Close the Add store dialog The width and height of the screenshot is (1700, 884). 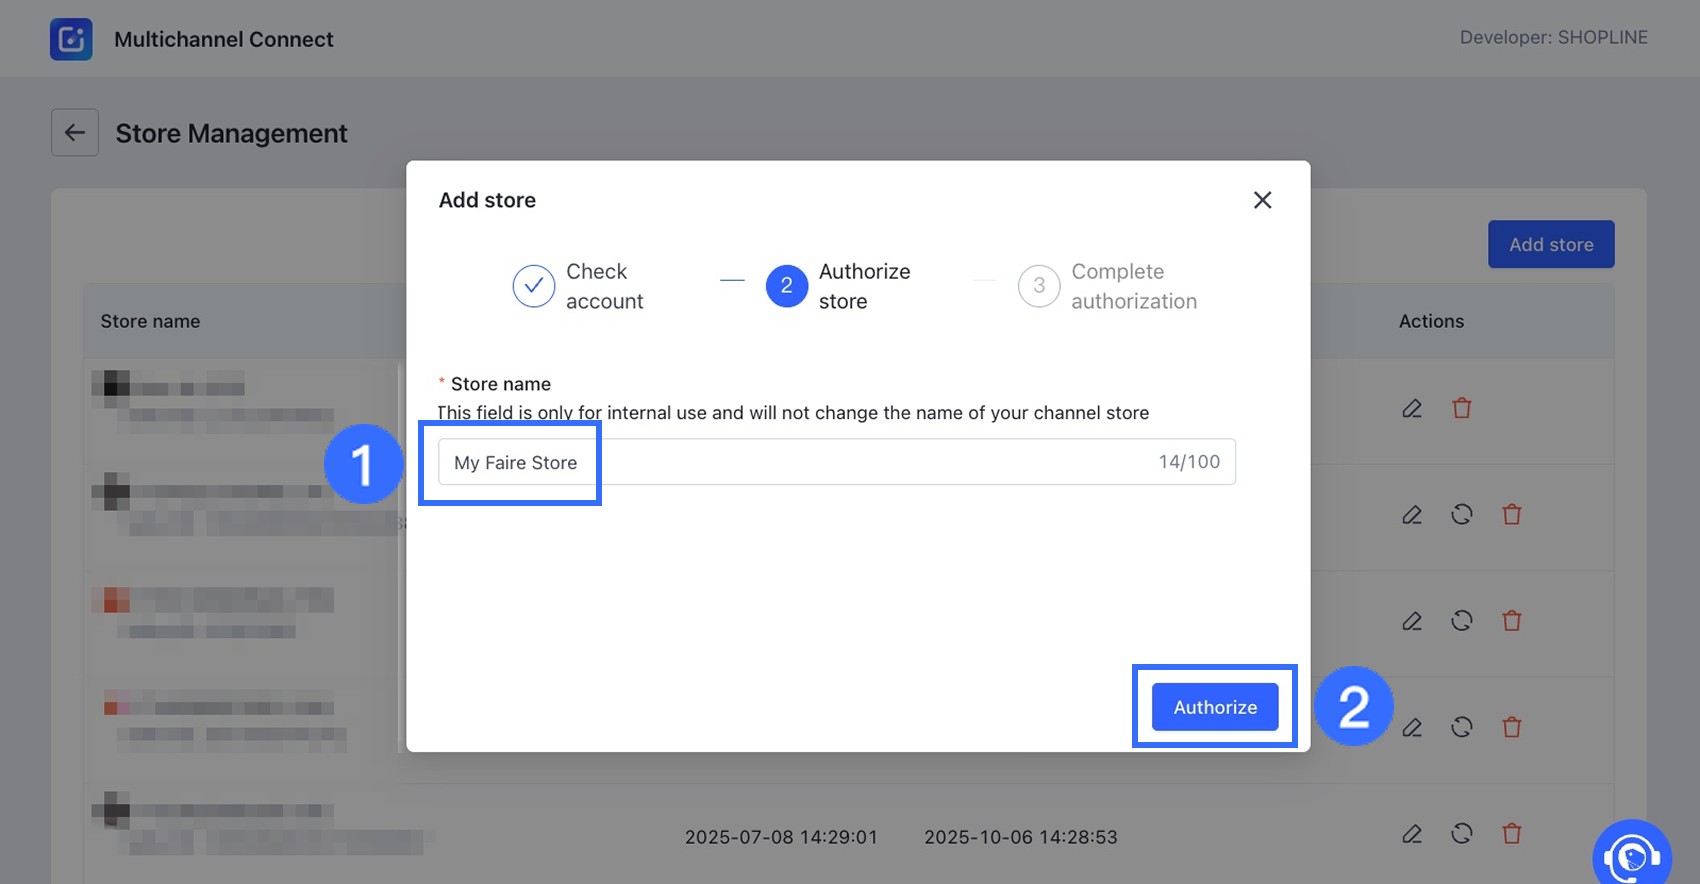(x=1262, y=200)
